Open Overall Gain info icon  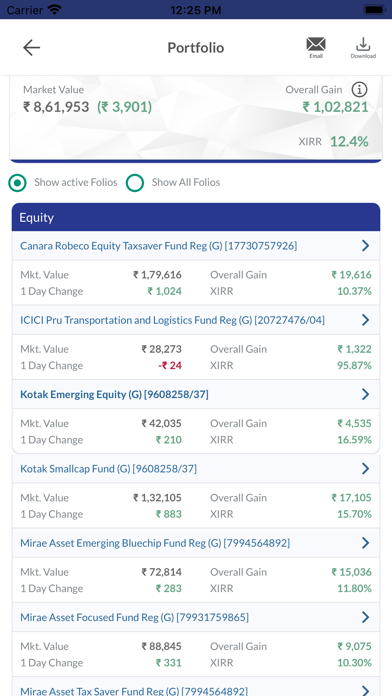(x=360, y=90)
